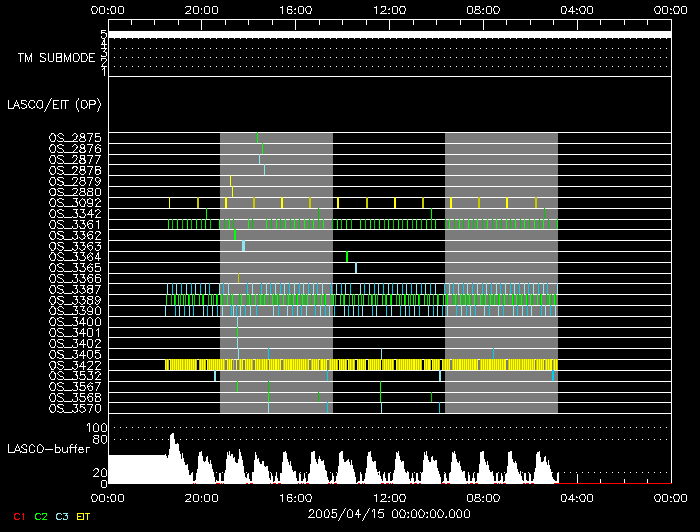This screenshot has height=532, width=700.
Task: Click the TM SUBMODE label
Action: pyautogui.click(x=55, y=58)
